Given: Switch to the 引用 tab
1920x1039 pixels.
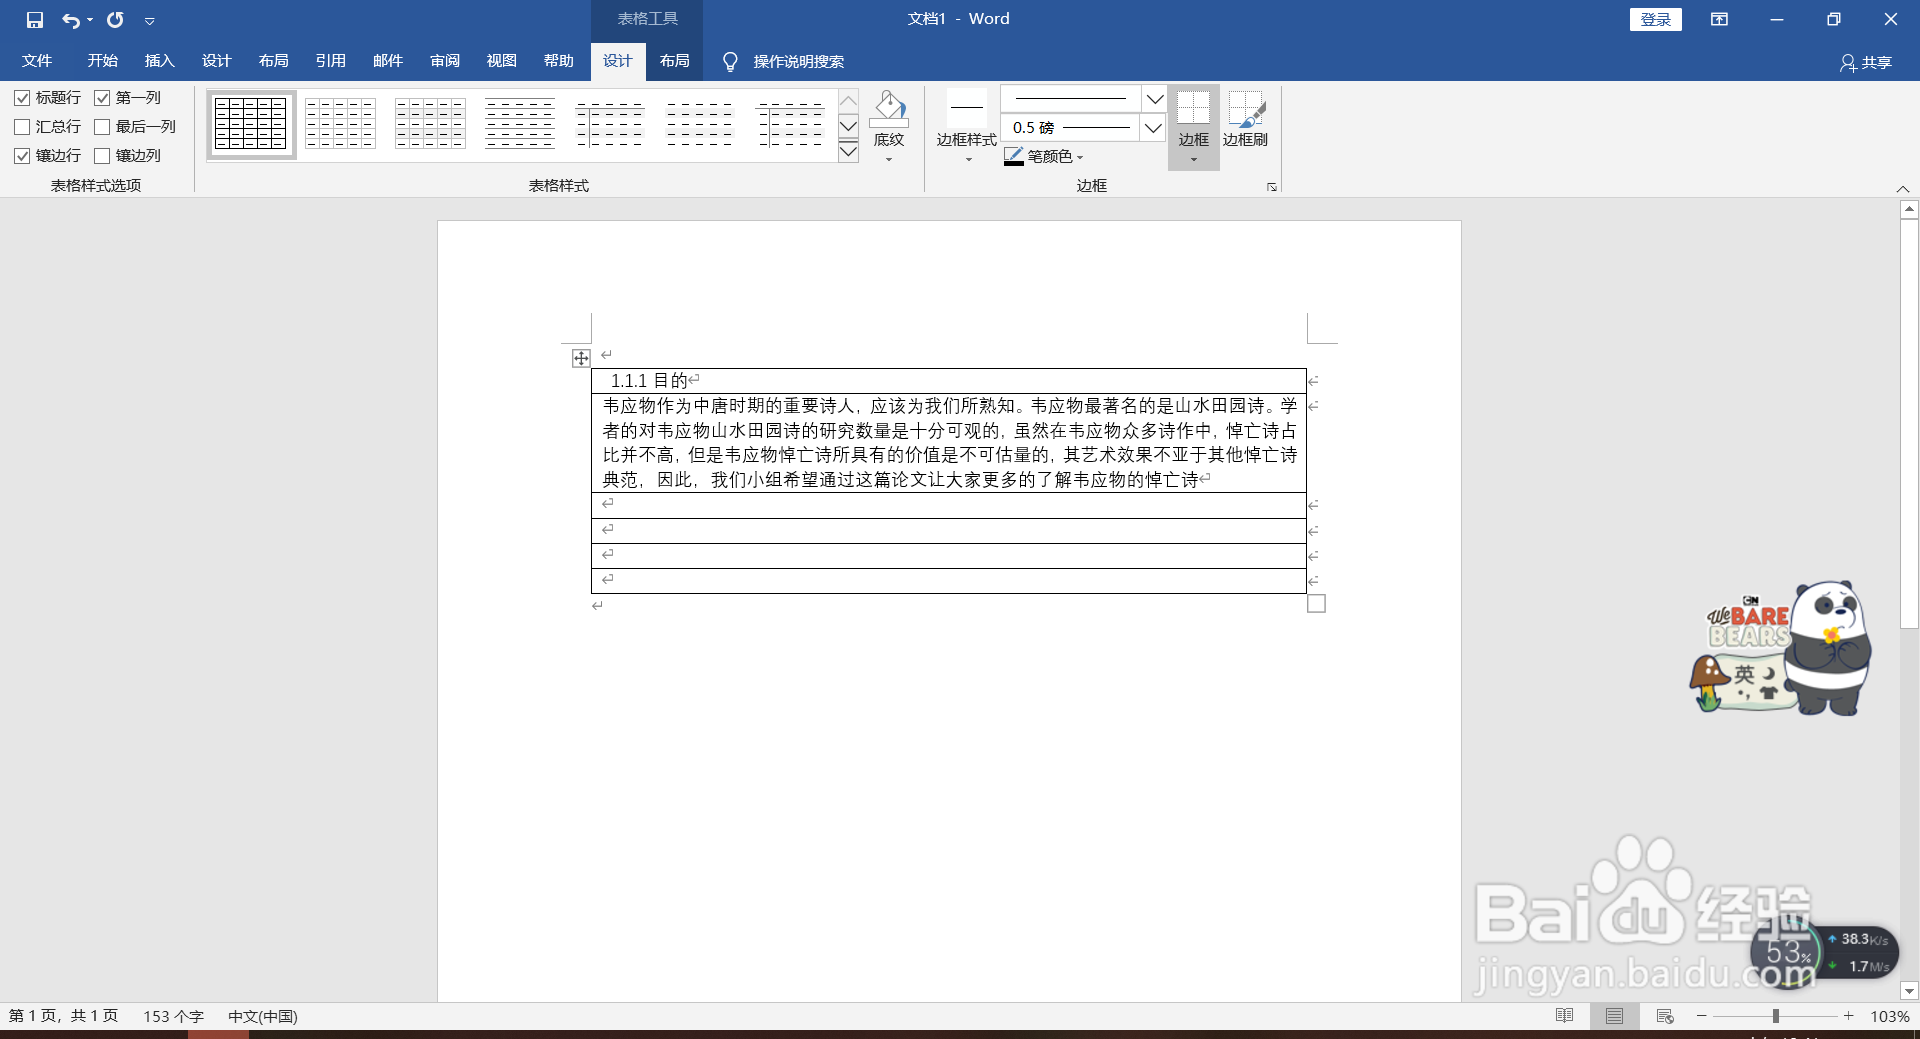Looking at the screenshot, I should pyautogui.click(x=331, y=61).
